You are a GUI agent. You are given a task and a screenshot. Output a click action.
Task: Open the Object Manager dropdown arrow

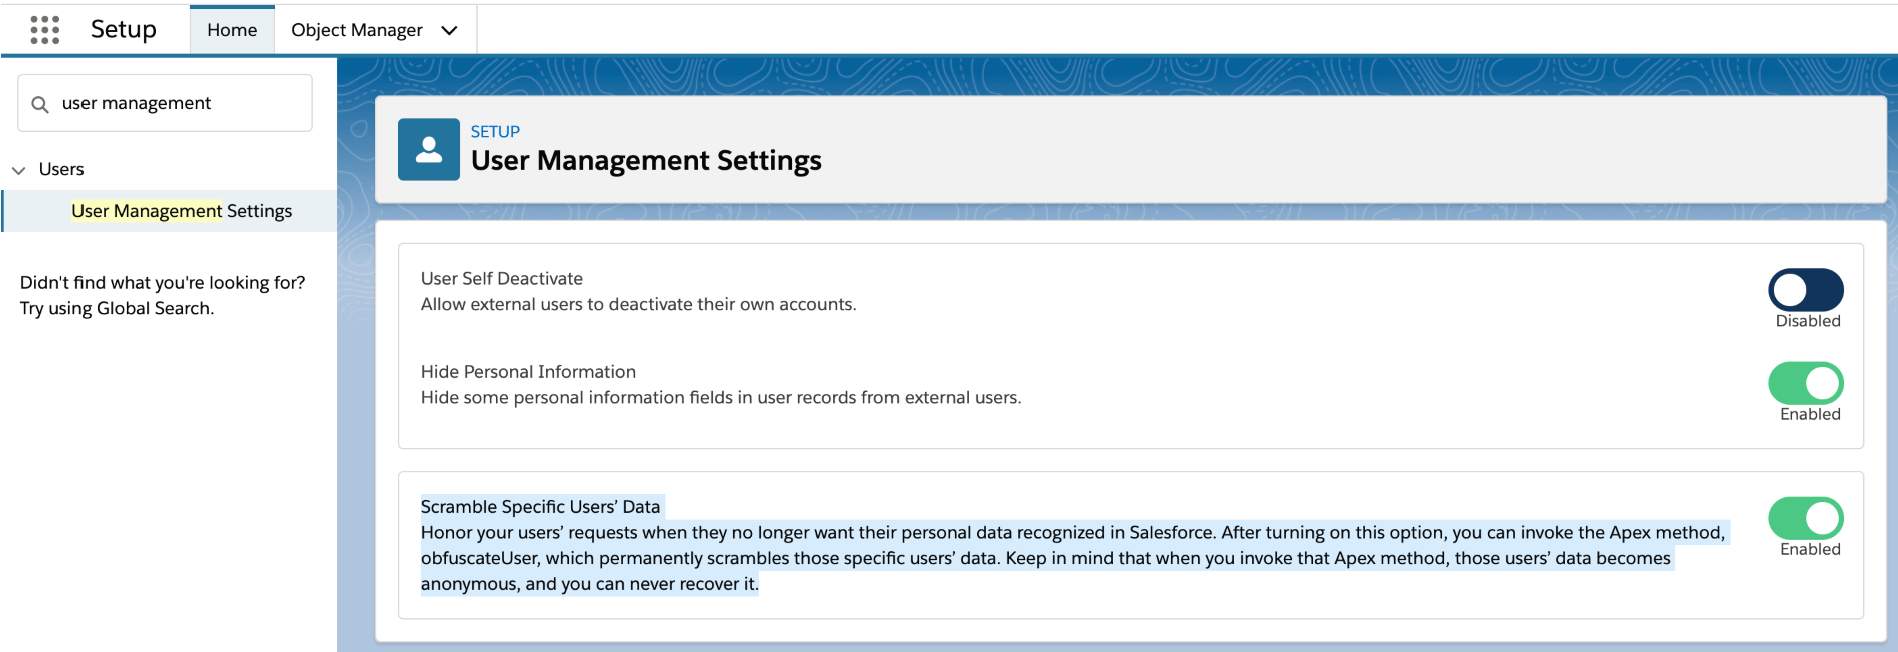(x=450, y=30)
